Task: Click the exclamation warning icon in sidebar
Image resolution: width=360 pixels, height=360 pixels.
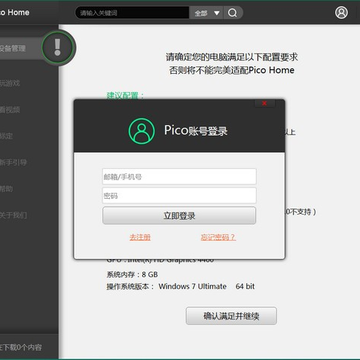Action: click(x=58, y=48)
